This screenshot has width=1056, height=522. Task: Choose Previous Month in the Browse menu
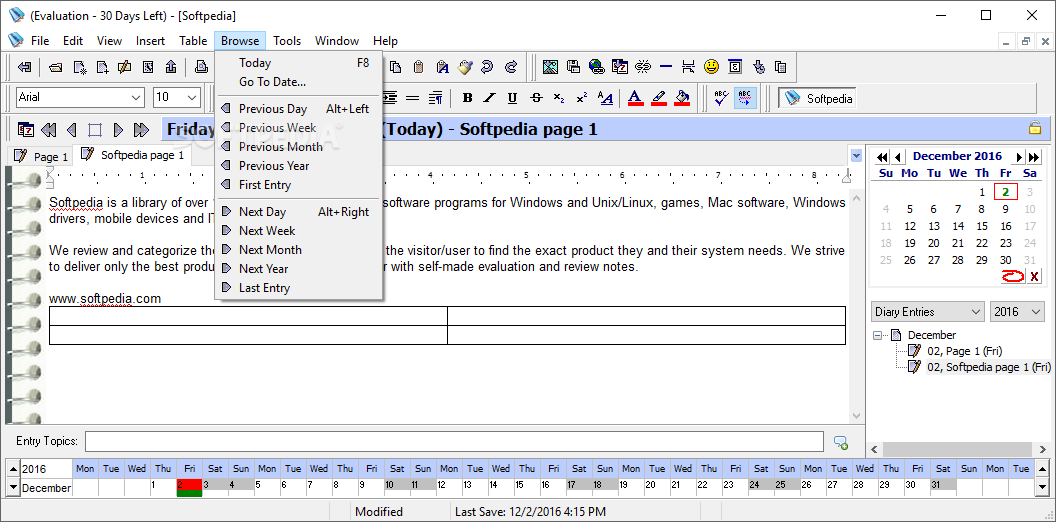(299, 147)
